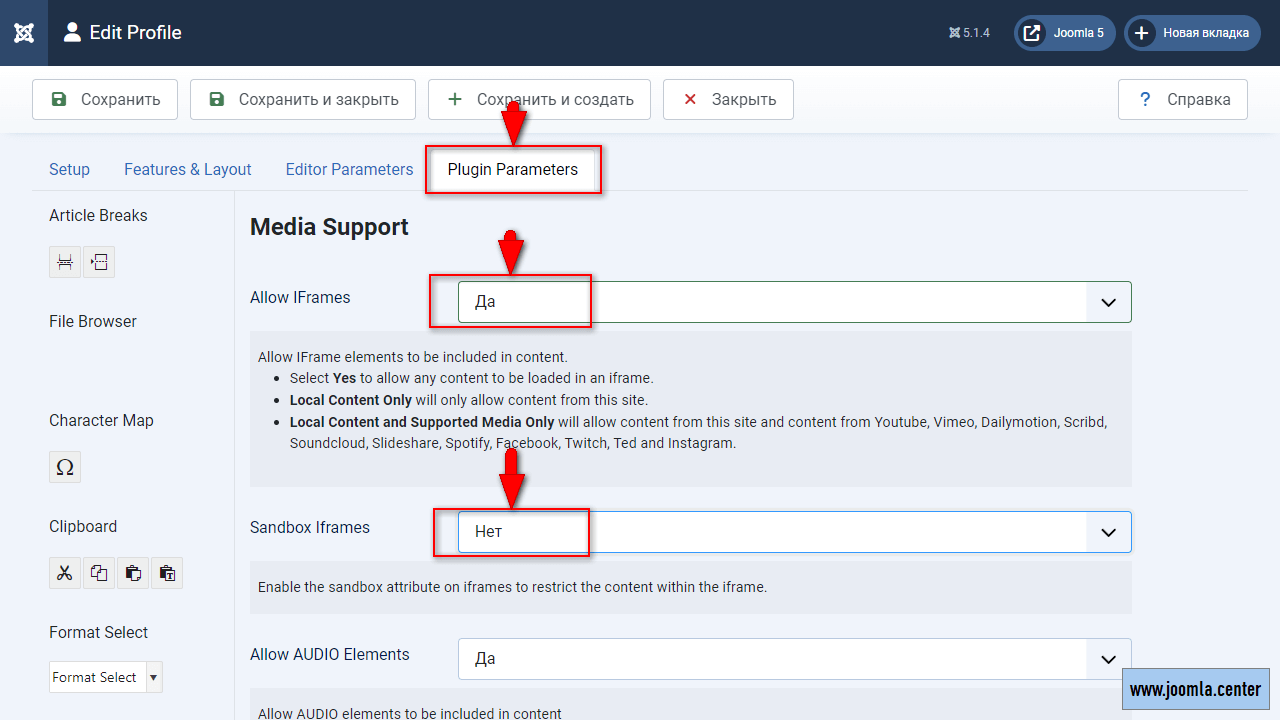Click the Paste as Text icon
The image size is (1280, 720).
pyautogui.click(x=167, y=573)
